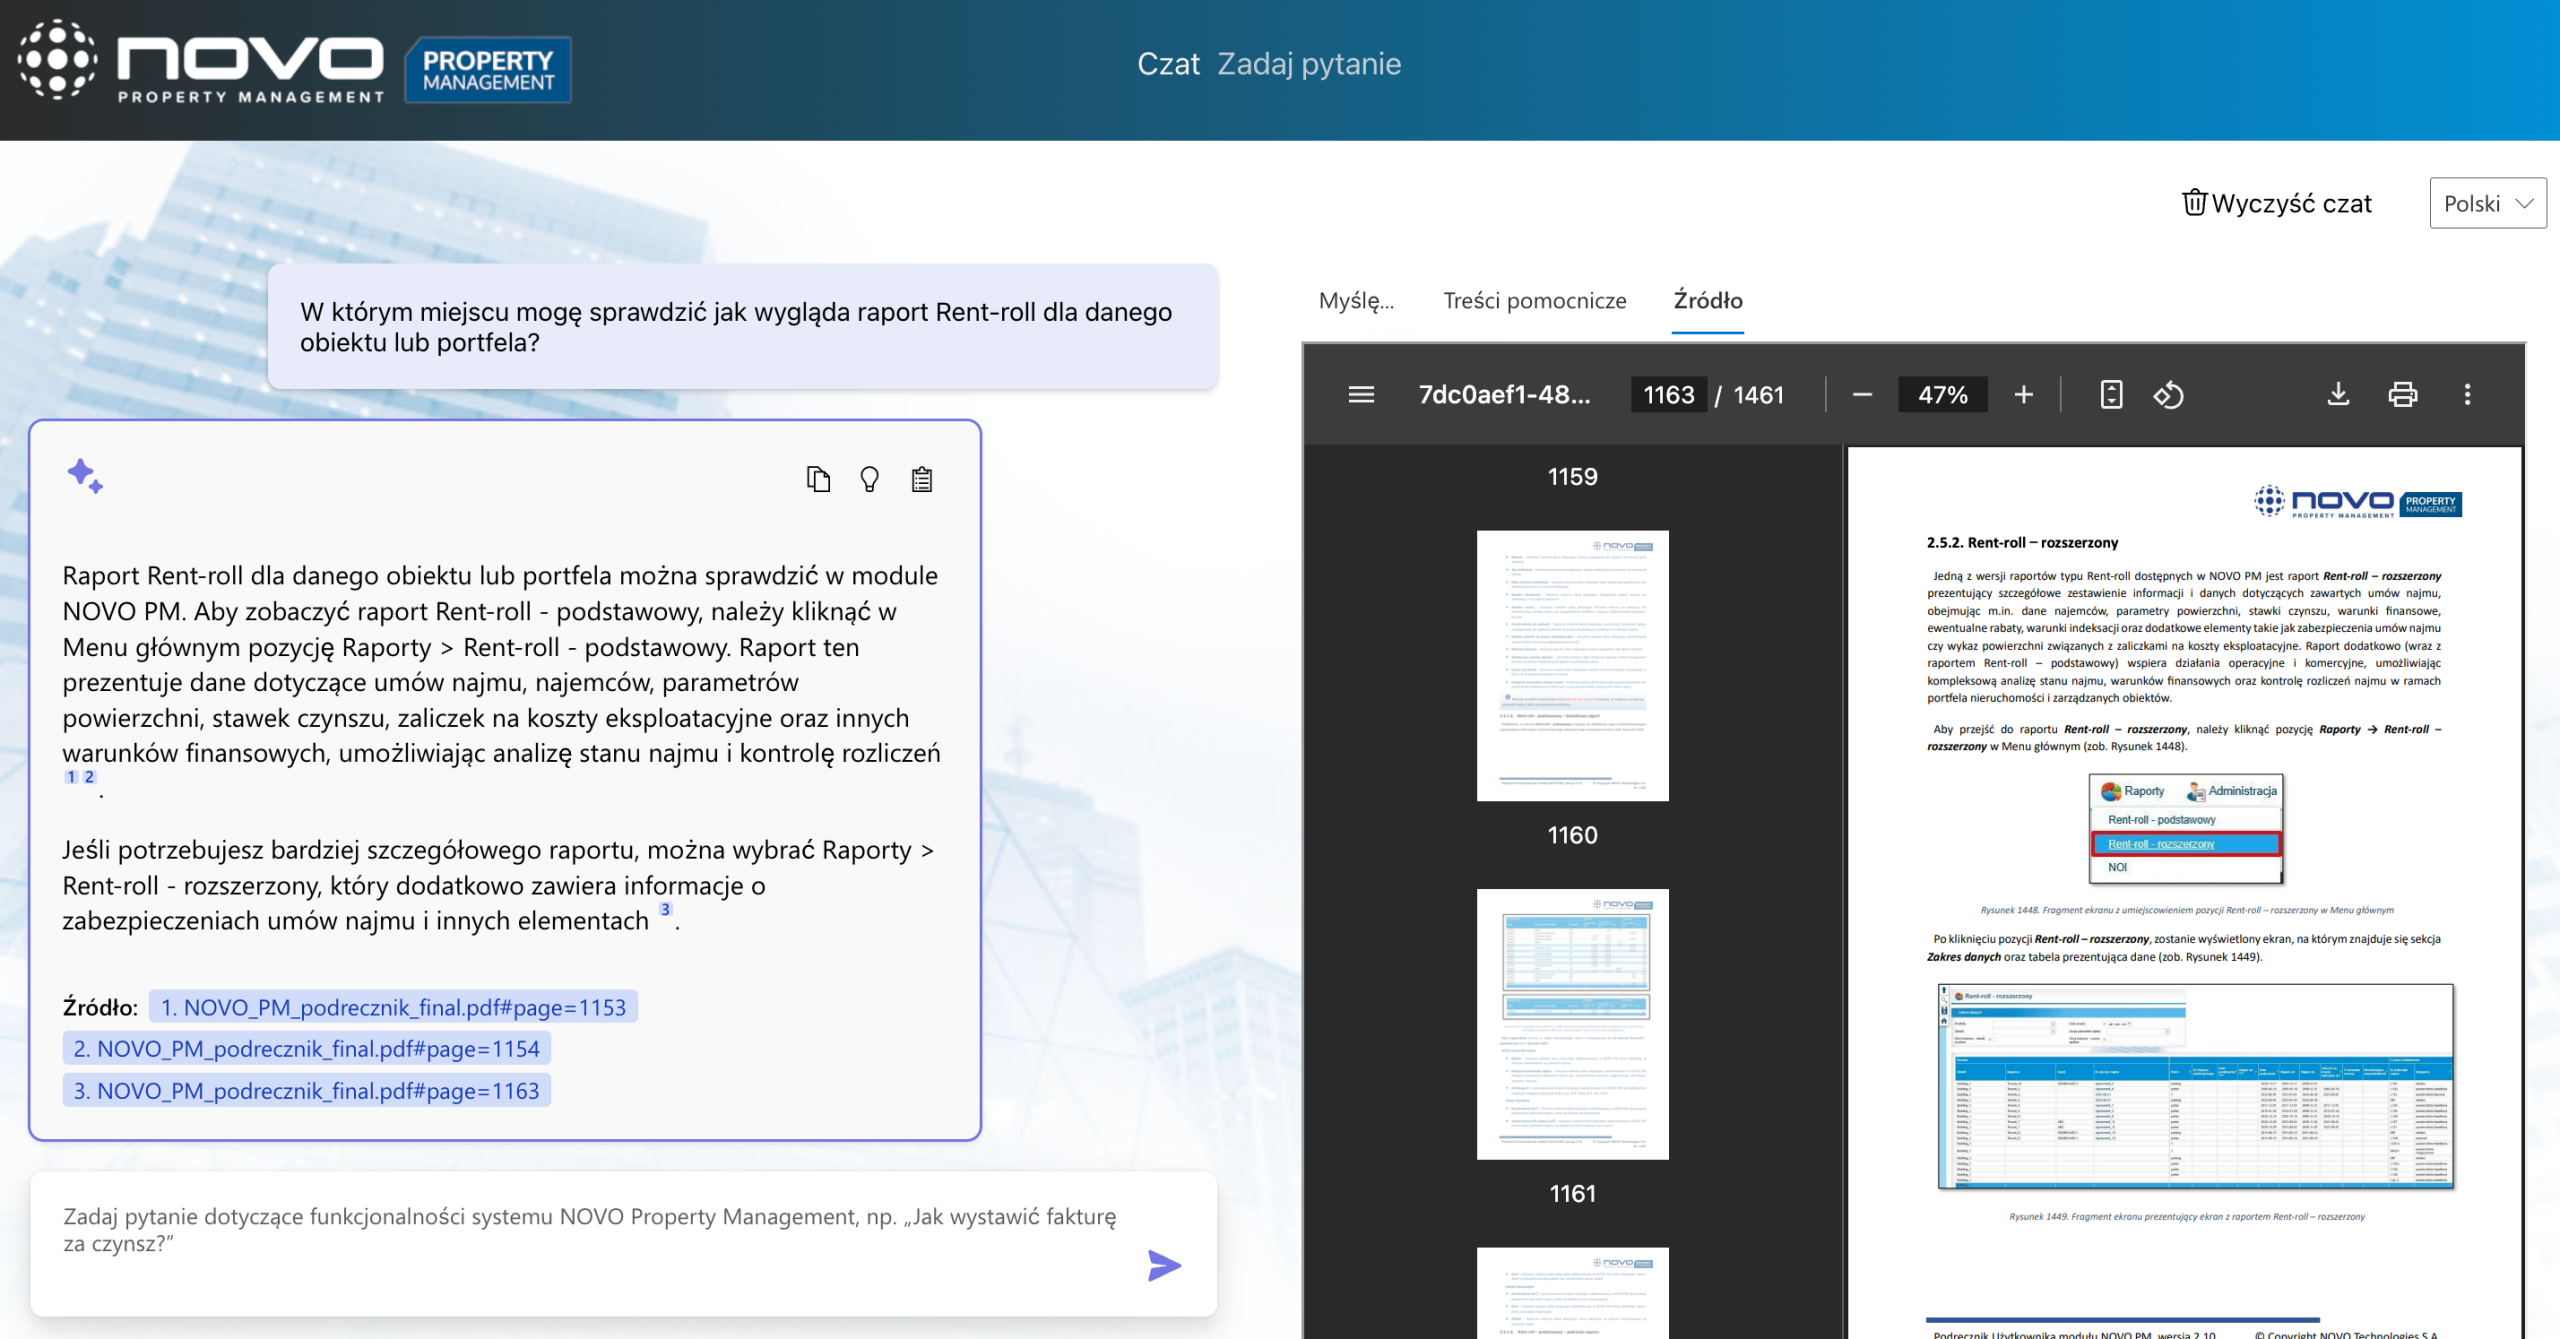Click the zoom level field showing 47%
This screenshot has width=2560, height=1339.
click(1942, 395)
